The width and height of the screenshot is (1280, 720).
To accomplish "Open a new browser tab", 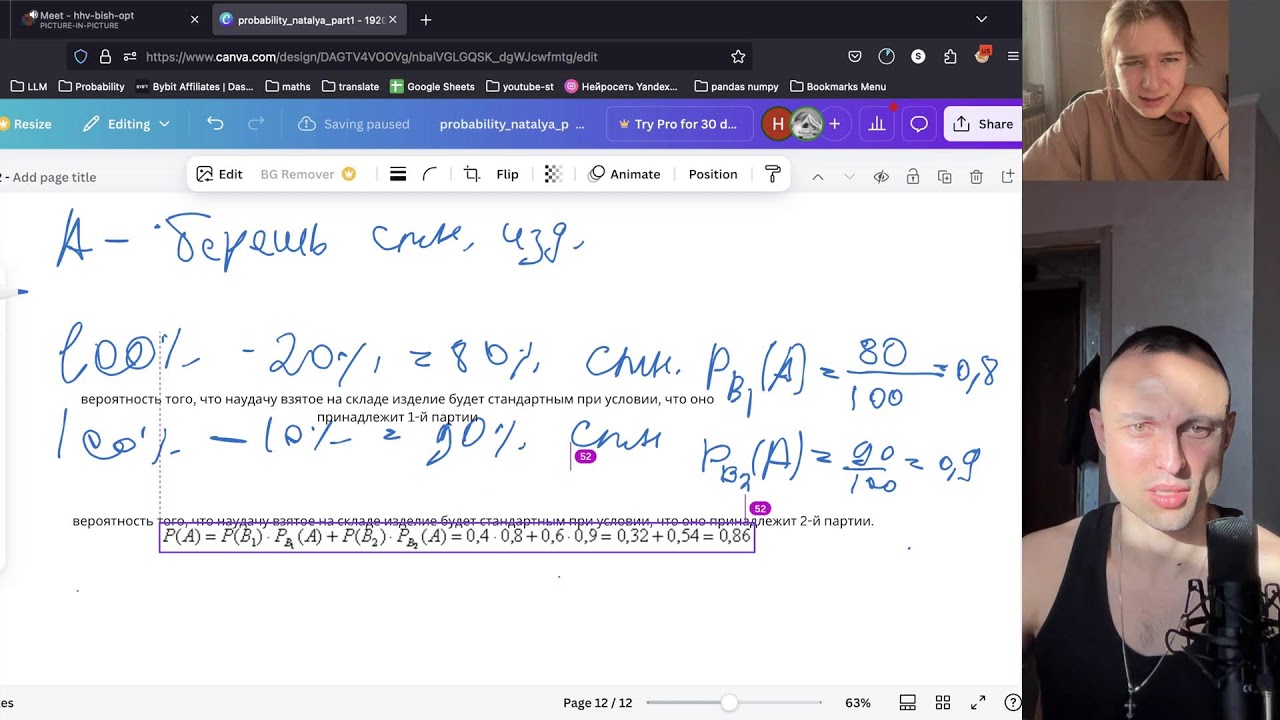I will coord(426,19).
